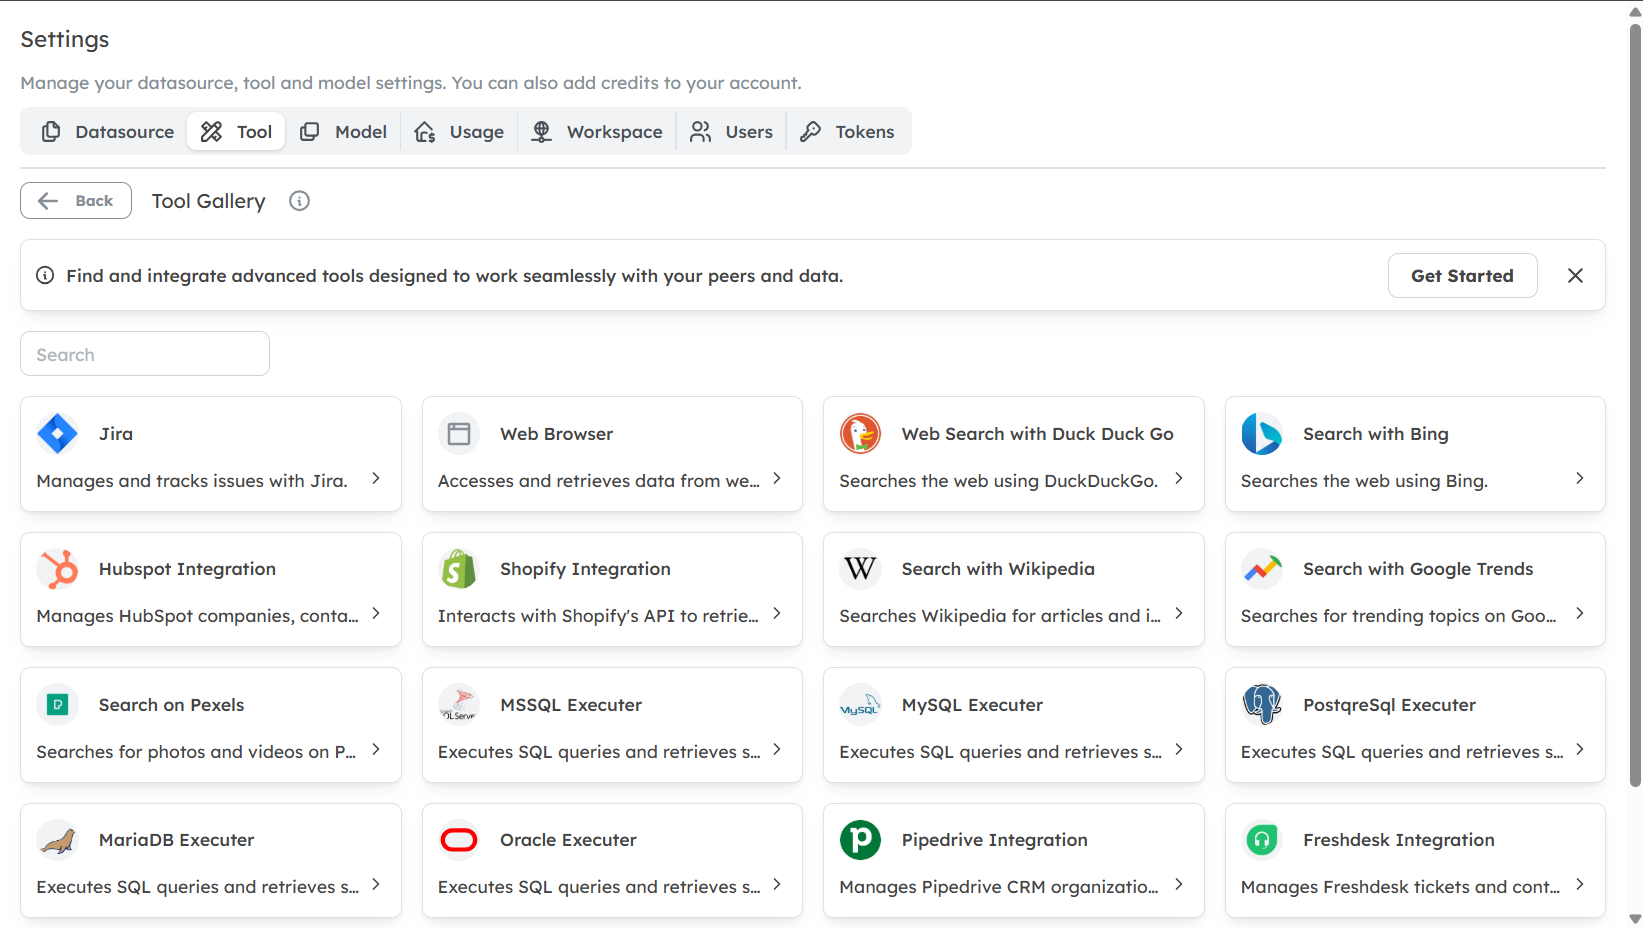The width and height of the screenshot is (1643, 928).
Task: Click the Pipedrive Integration icon
Action: click(x=860, y=839)
